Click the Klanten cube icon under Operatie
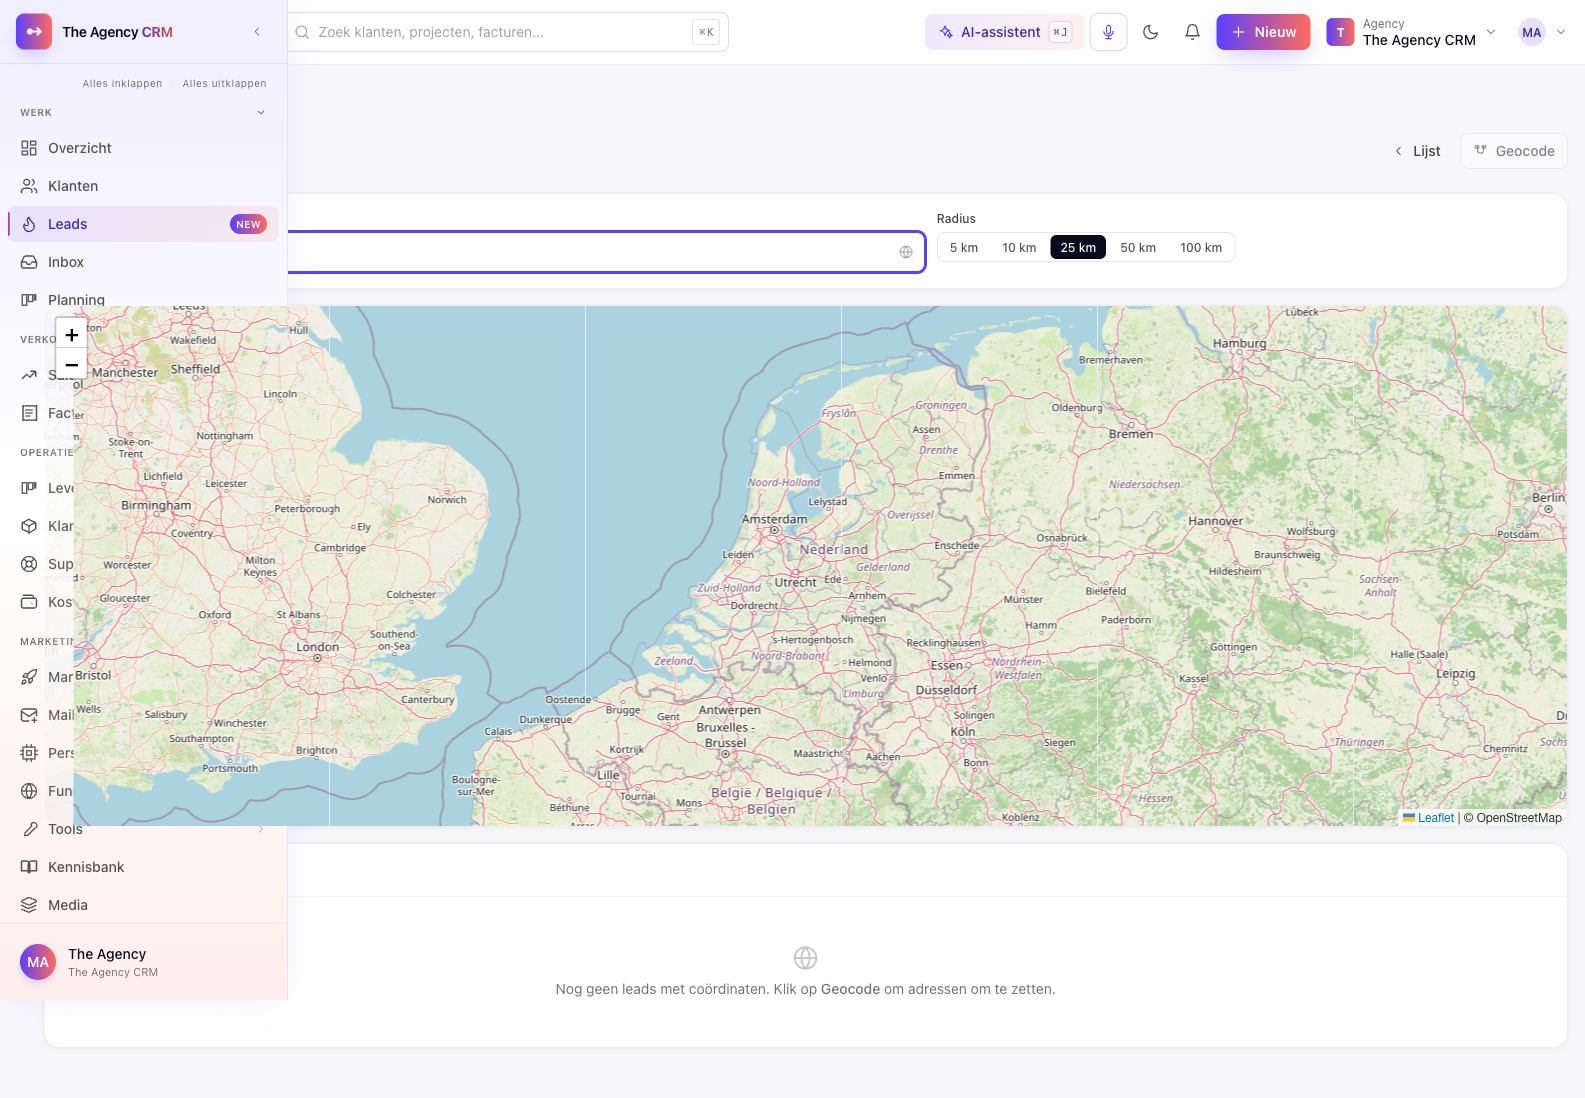The image size is (1585, 1098). [29, 526]
